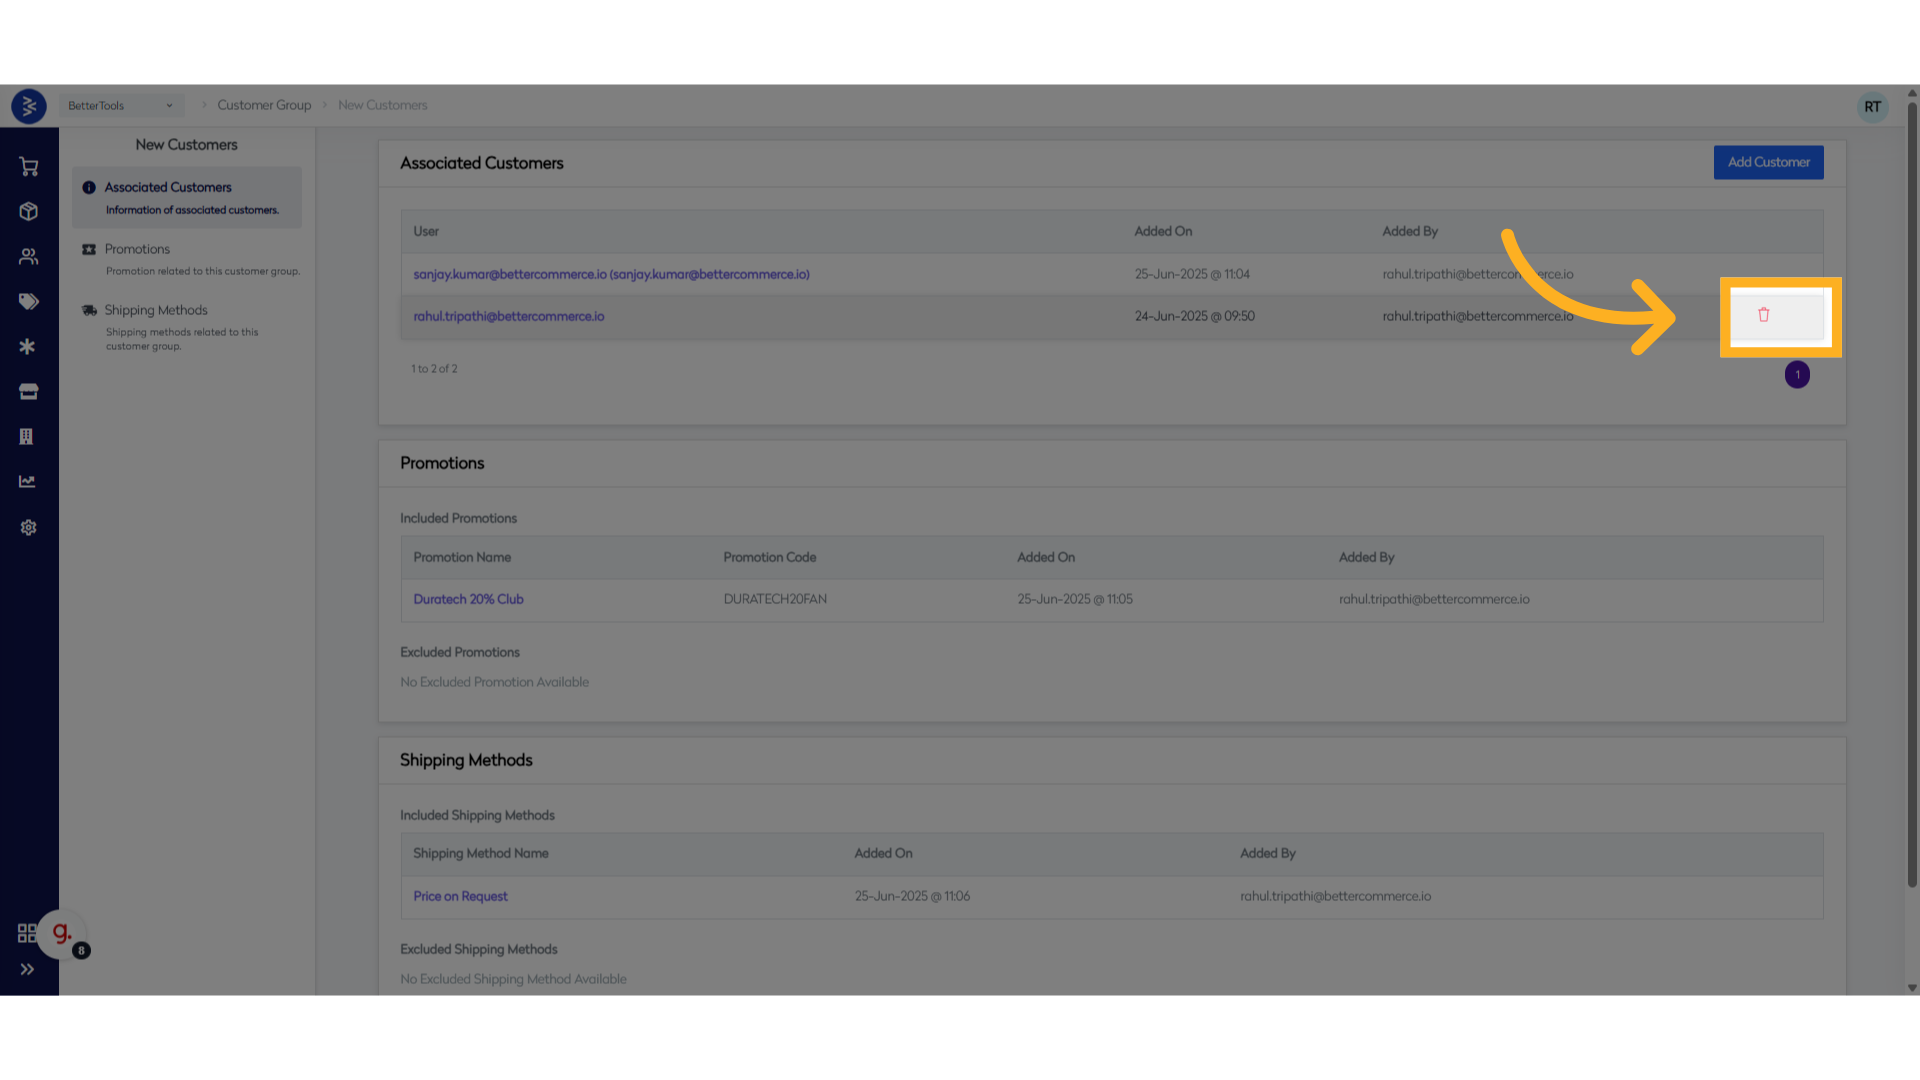Click the page vertical scrollbar

click(x=1912, y=500)
